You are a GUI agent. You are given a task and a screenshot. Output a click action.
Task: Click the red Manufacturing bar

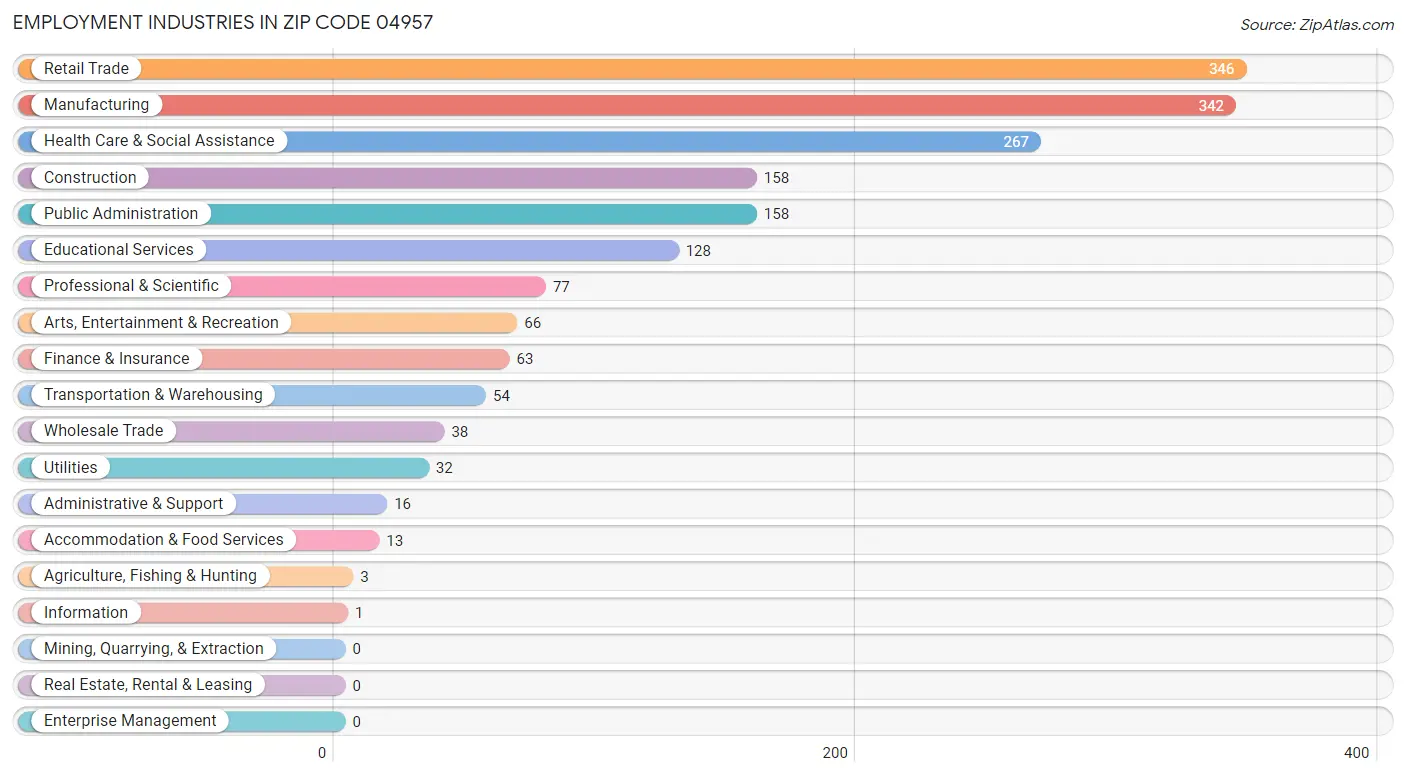[627, 105]
